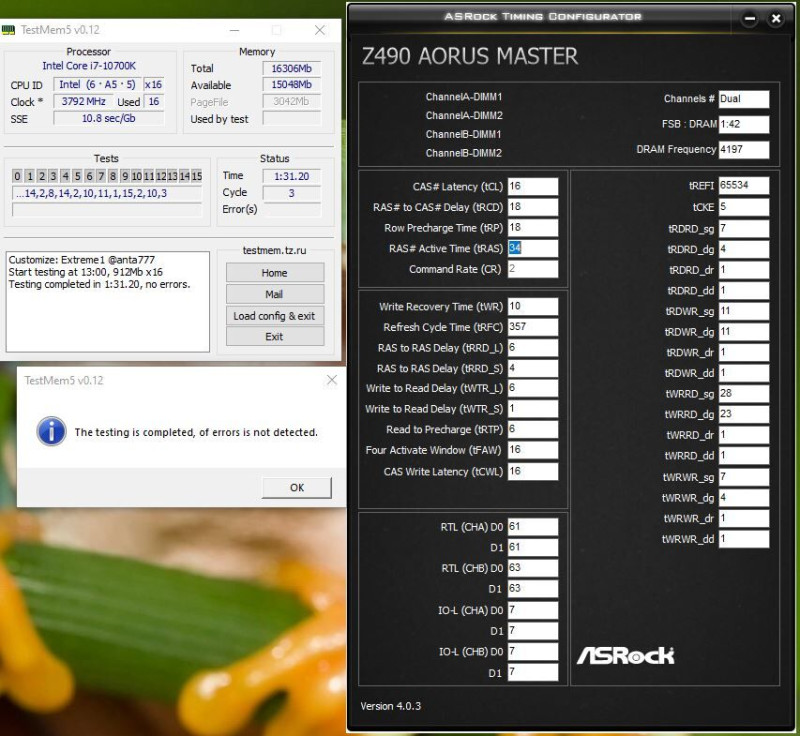Click Load config & exit button
800x736 pixels.
pos(274,316)
